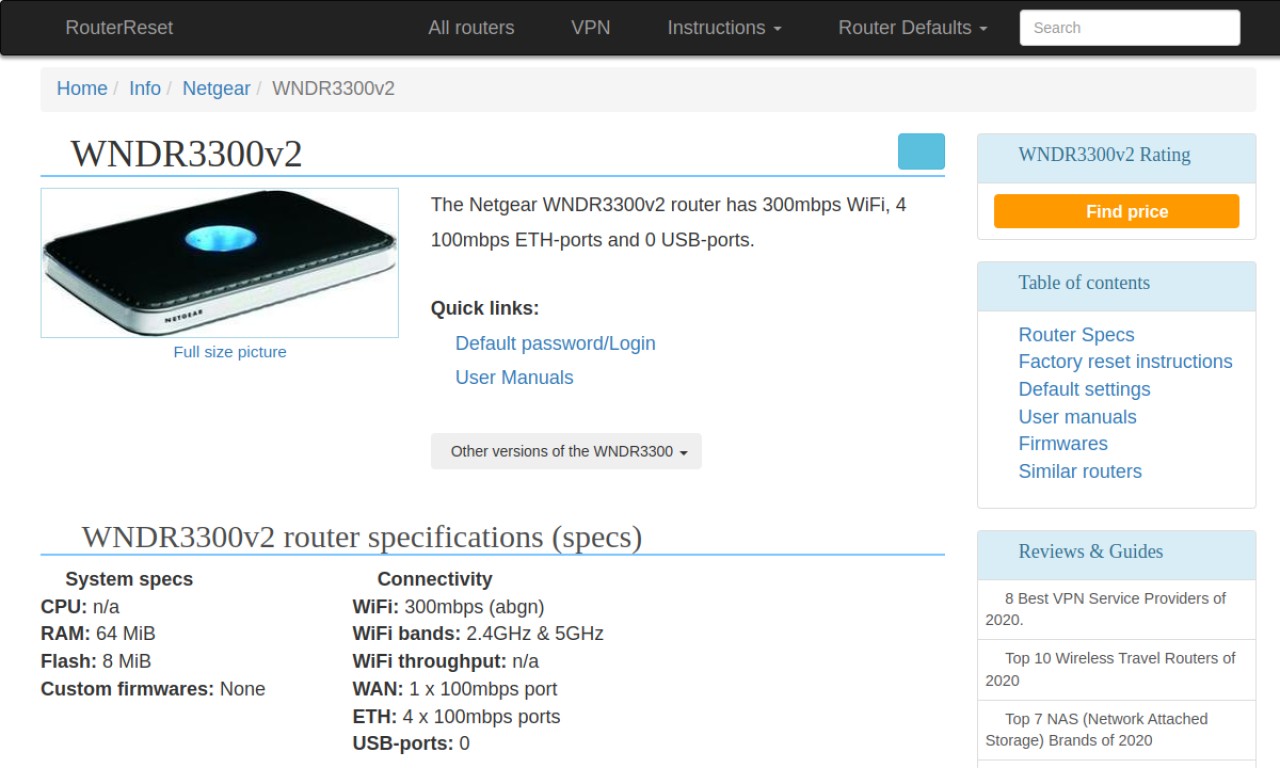Go to the VPN page
Screen dimensions: 1280x768
tap(591, 28)
